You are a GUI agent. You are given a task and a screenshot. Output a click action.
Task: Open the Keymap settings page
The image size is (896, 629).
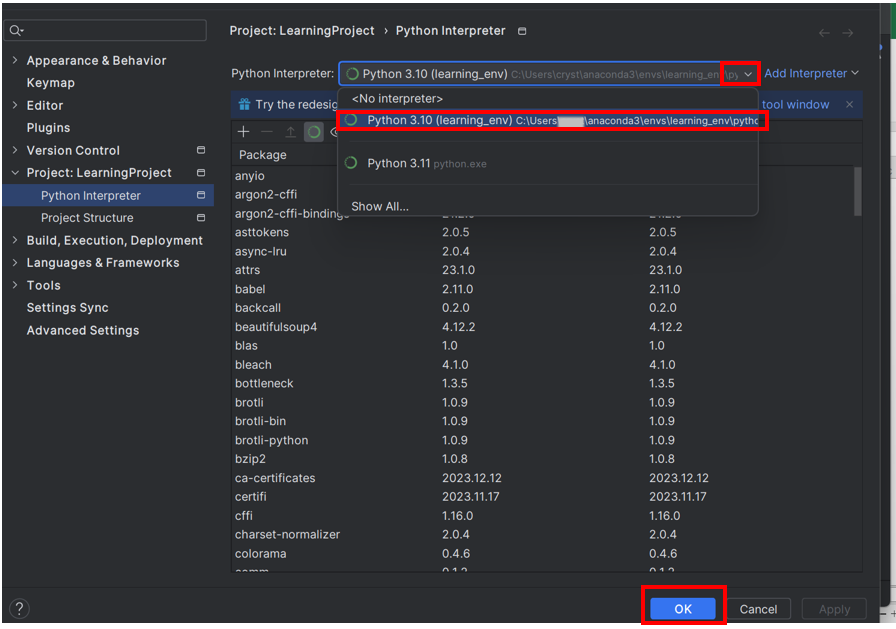tap(50, 83)
